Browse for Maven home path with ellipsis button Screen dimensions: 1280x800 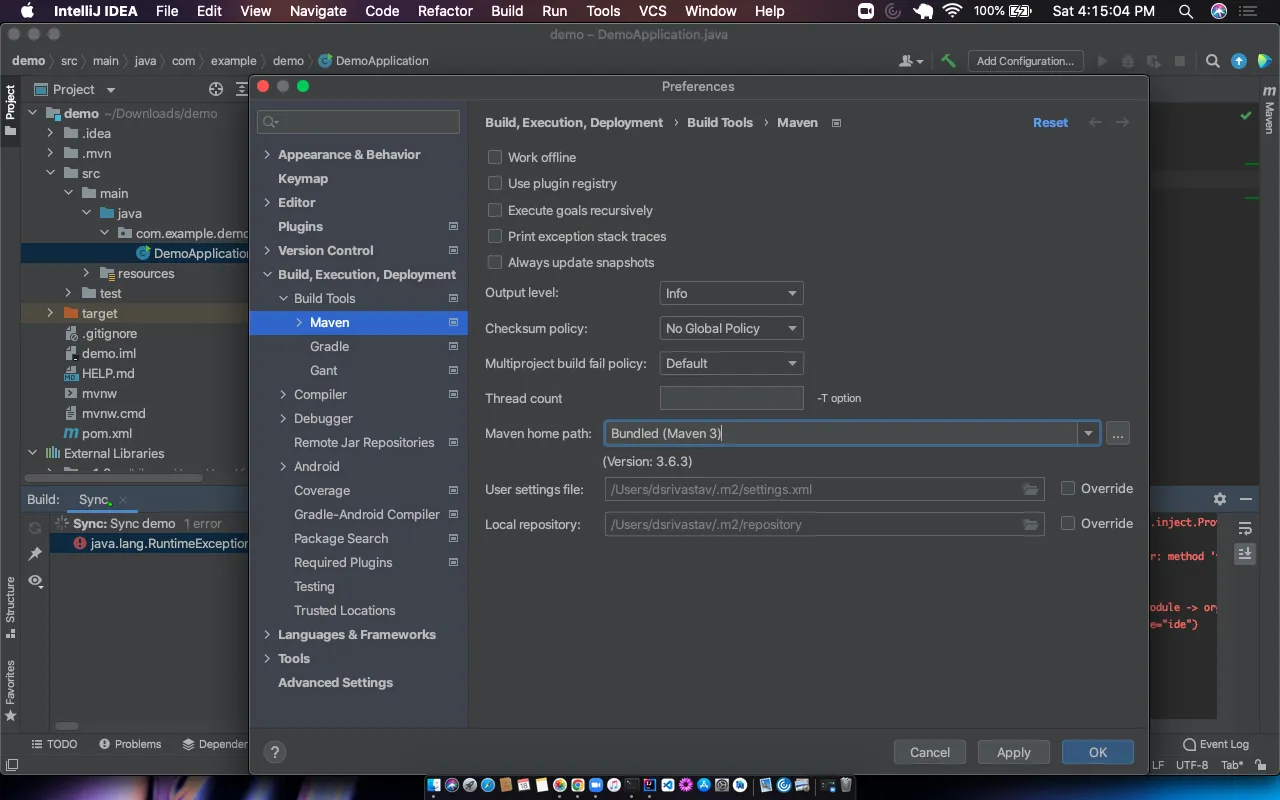[x=1118, y=433]
